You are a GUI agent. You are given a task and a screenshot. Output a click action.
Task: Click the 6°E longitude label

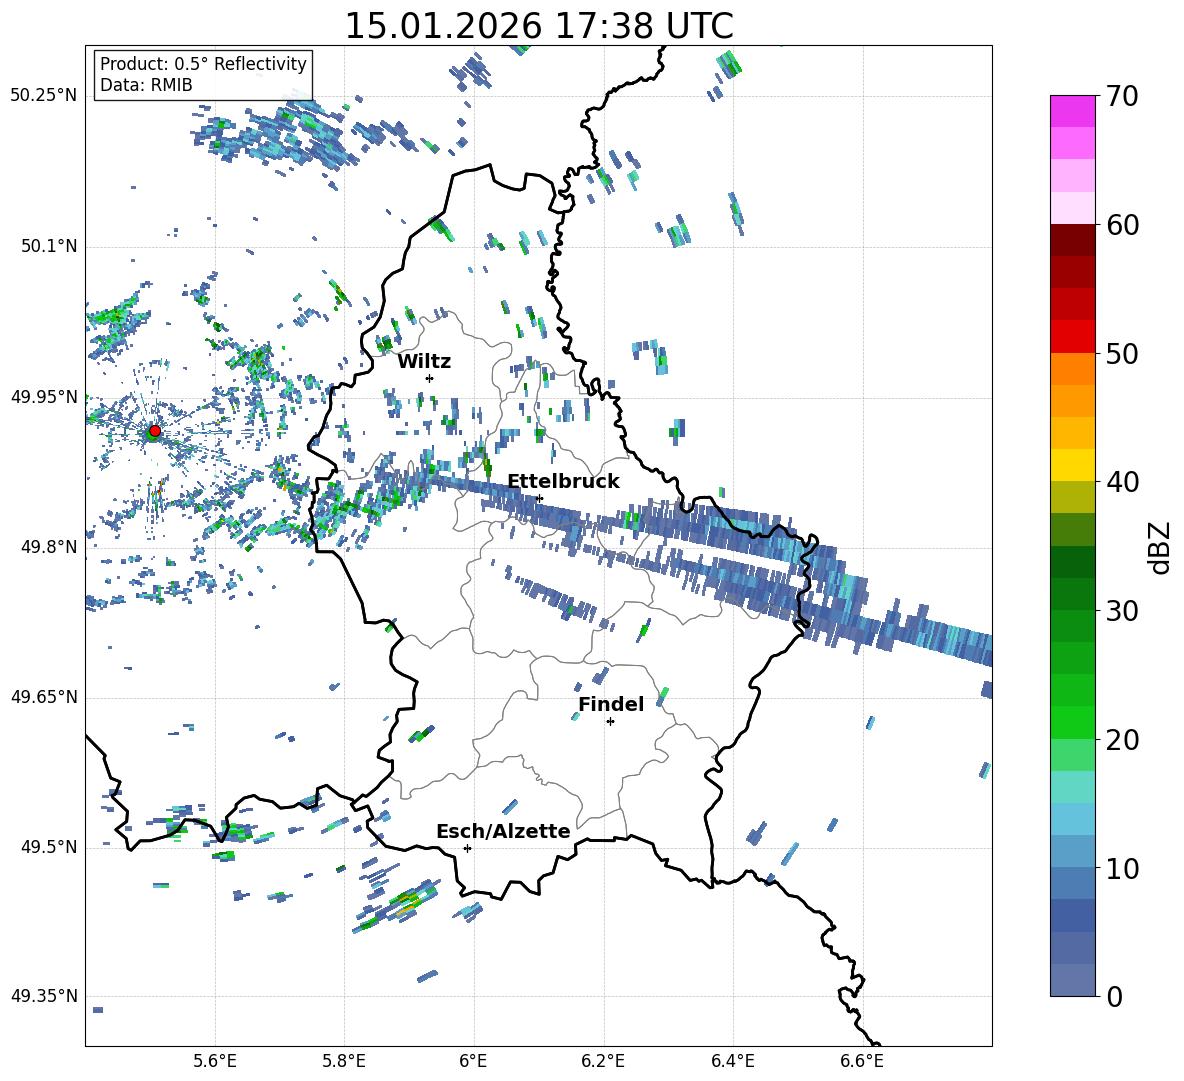tap(473, 1061)
